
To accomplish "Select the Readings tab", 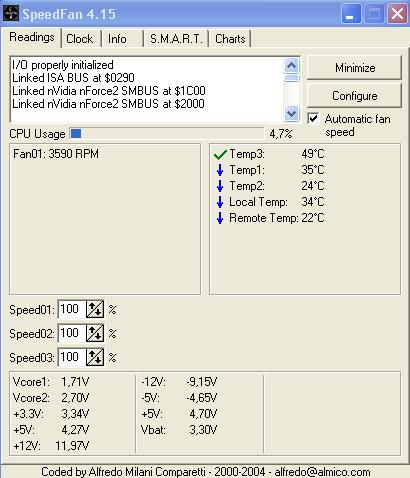I will click(32, 37).
